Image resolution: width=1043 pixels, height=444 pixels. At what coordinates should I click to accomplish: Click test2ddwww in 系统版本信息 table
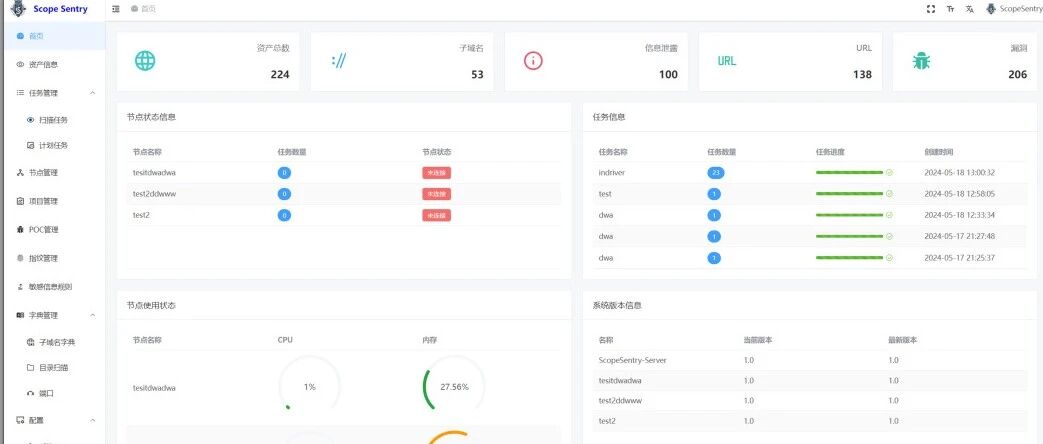(x=620, y=401)
